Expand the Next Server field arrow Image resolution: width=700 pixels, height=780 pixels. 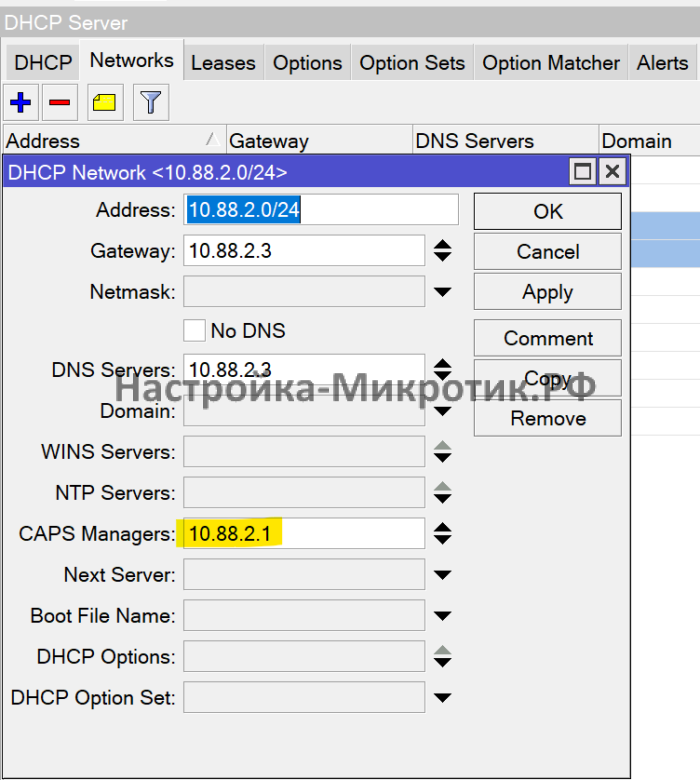pos(442,575)
